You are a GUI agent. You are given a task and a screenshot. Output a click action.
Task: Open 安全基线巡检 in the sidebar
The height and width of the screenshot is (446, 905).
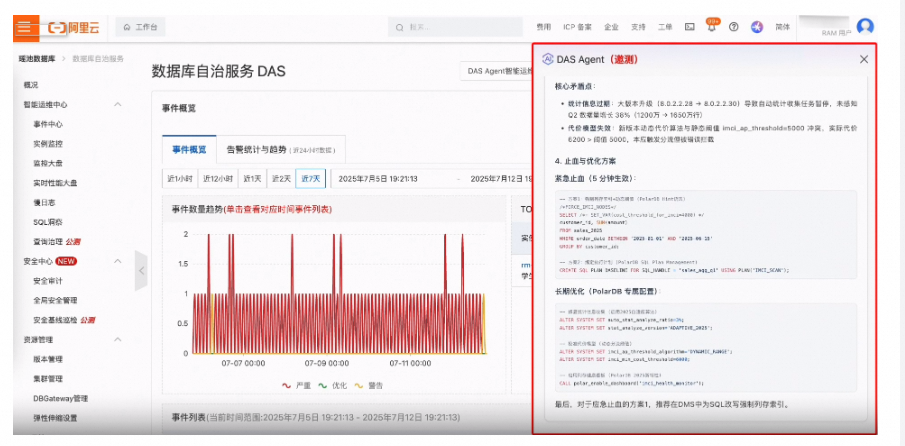click(x=55, y=320)
